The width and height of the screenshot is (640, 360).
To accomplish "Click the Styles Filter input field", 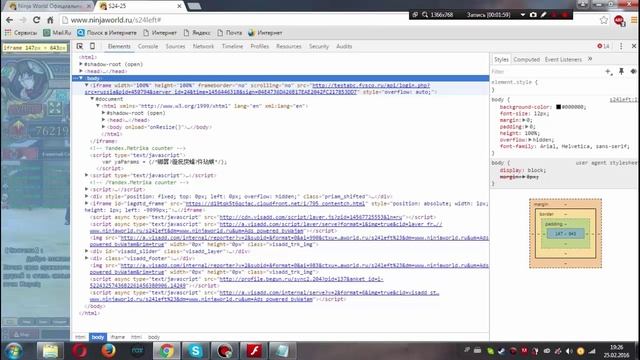I will [x=547, y=71].
